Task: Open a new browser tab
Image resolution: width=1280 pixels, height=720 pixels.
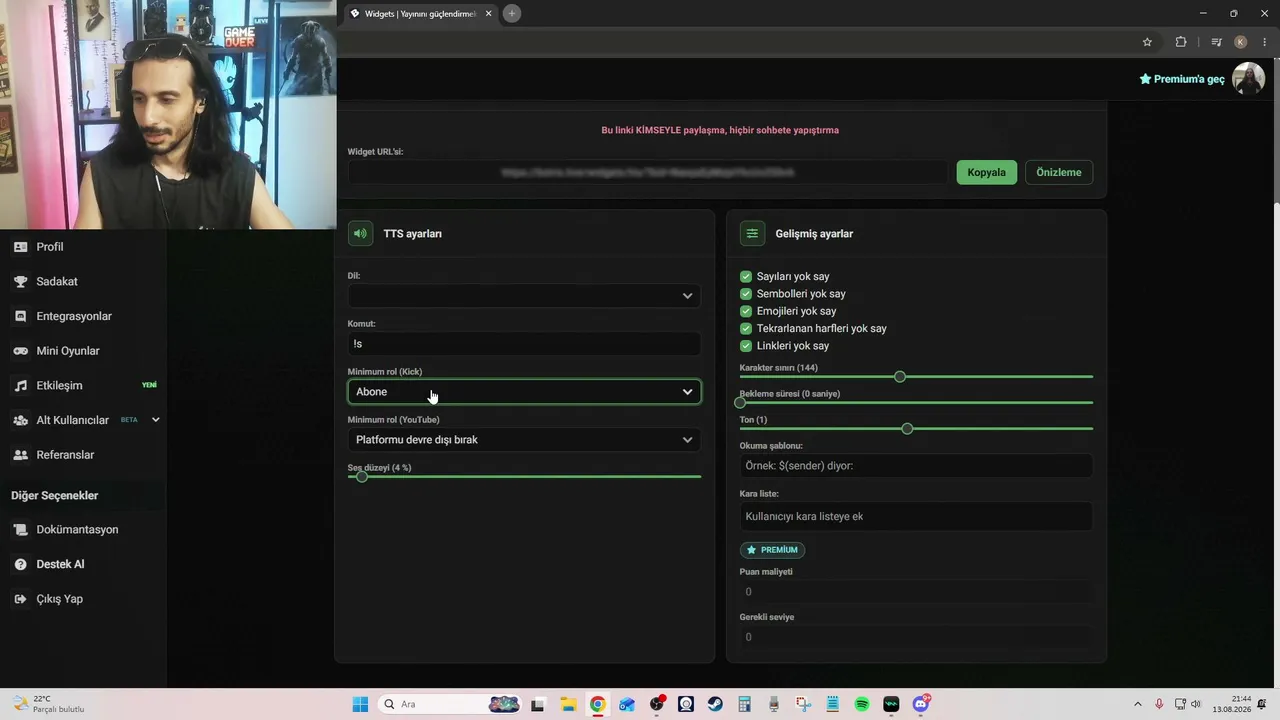Action: coord(512,14)
